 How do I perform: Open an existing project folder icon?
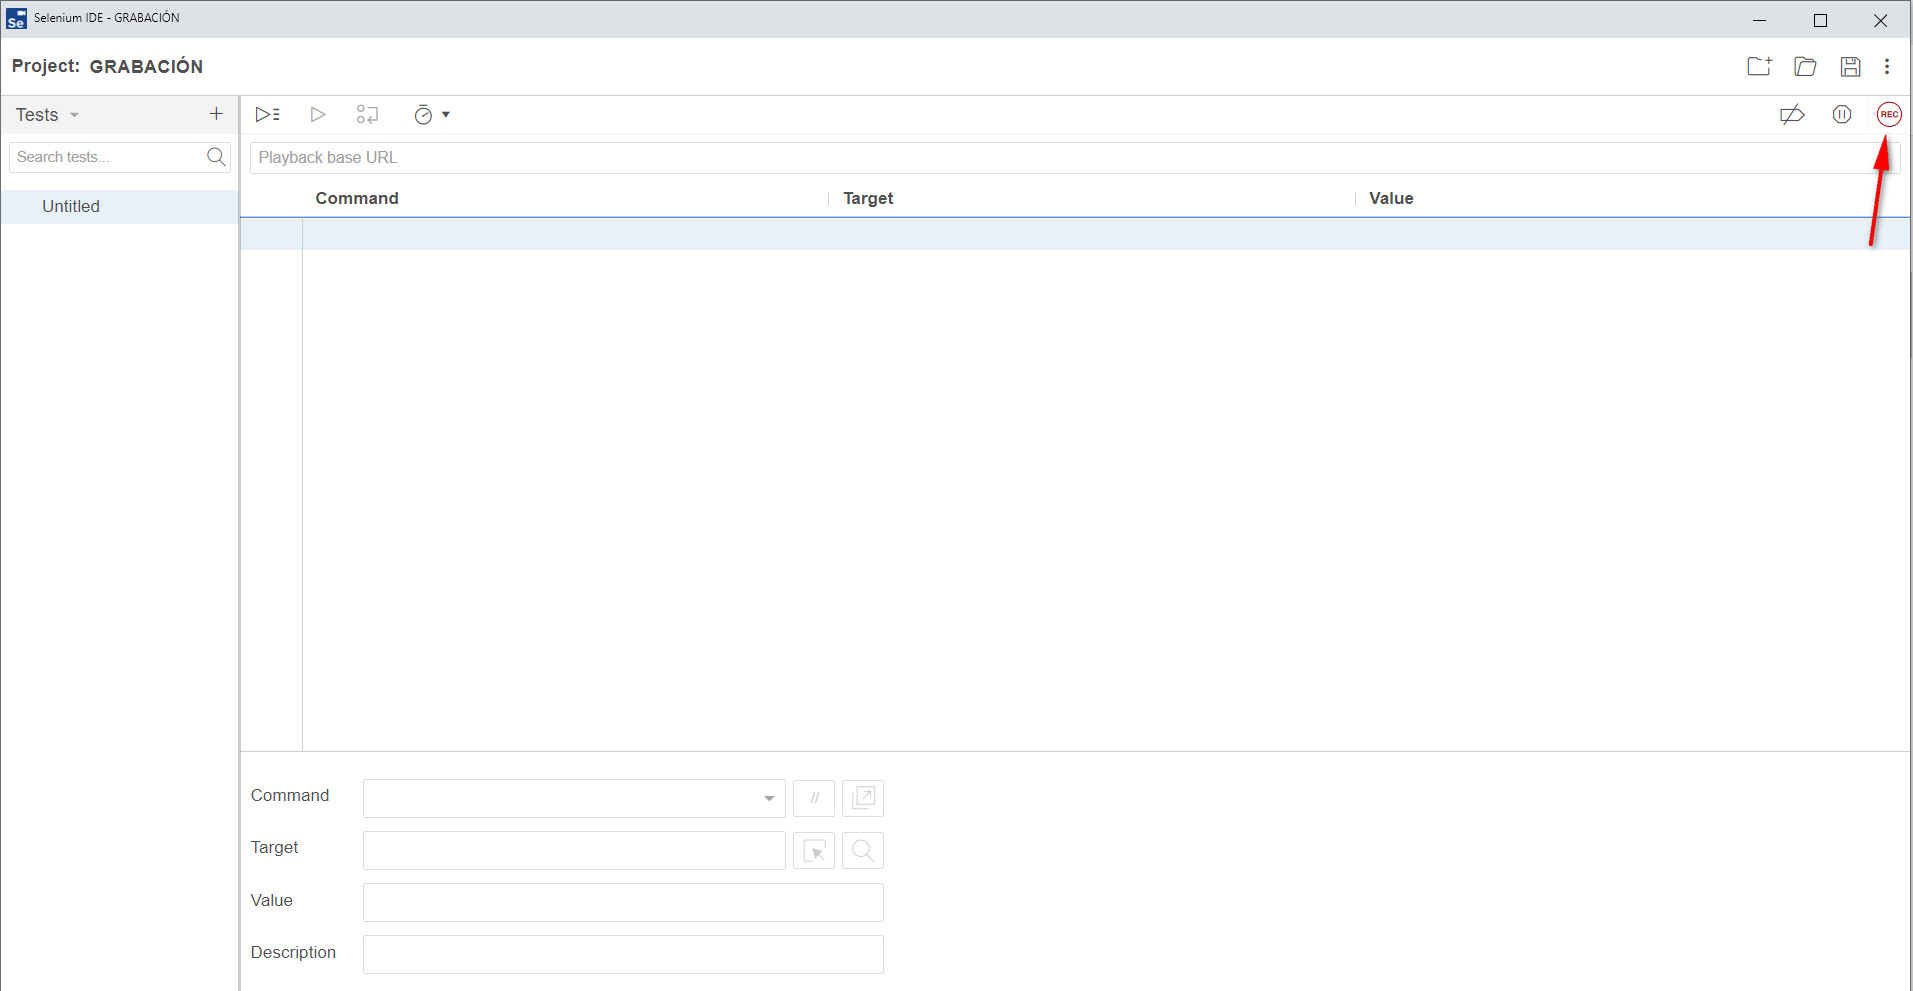(x=1805, y=67)
